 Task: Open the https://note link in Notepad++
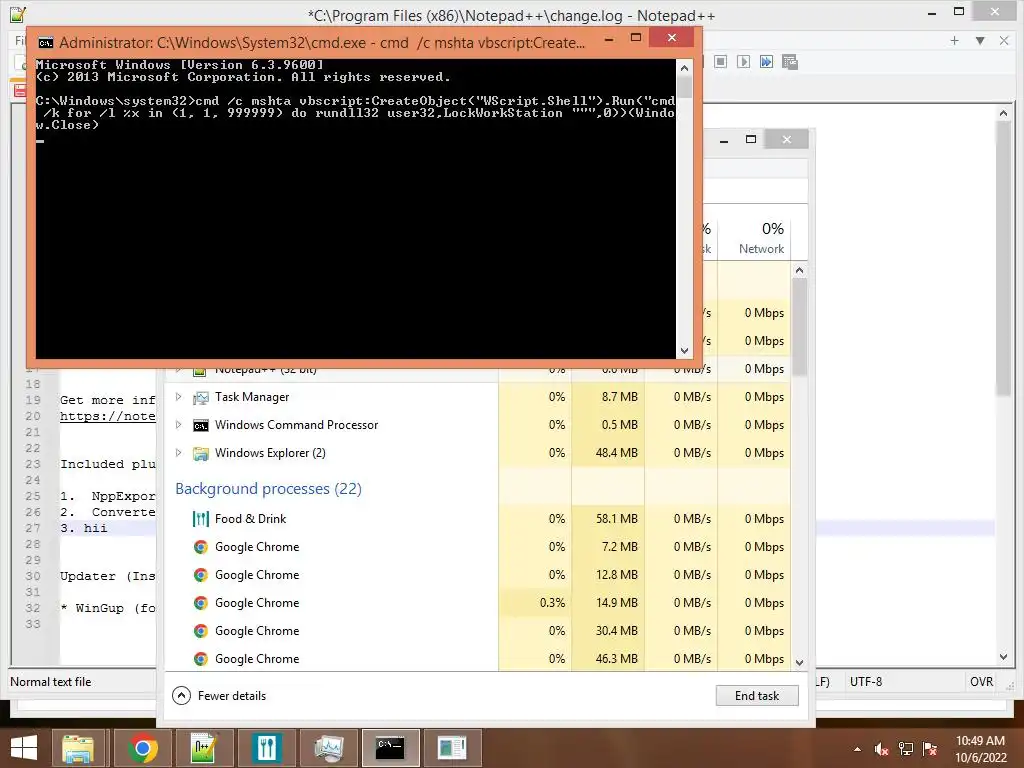(108, 416)
